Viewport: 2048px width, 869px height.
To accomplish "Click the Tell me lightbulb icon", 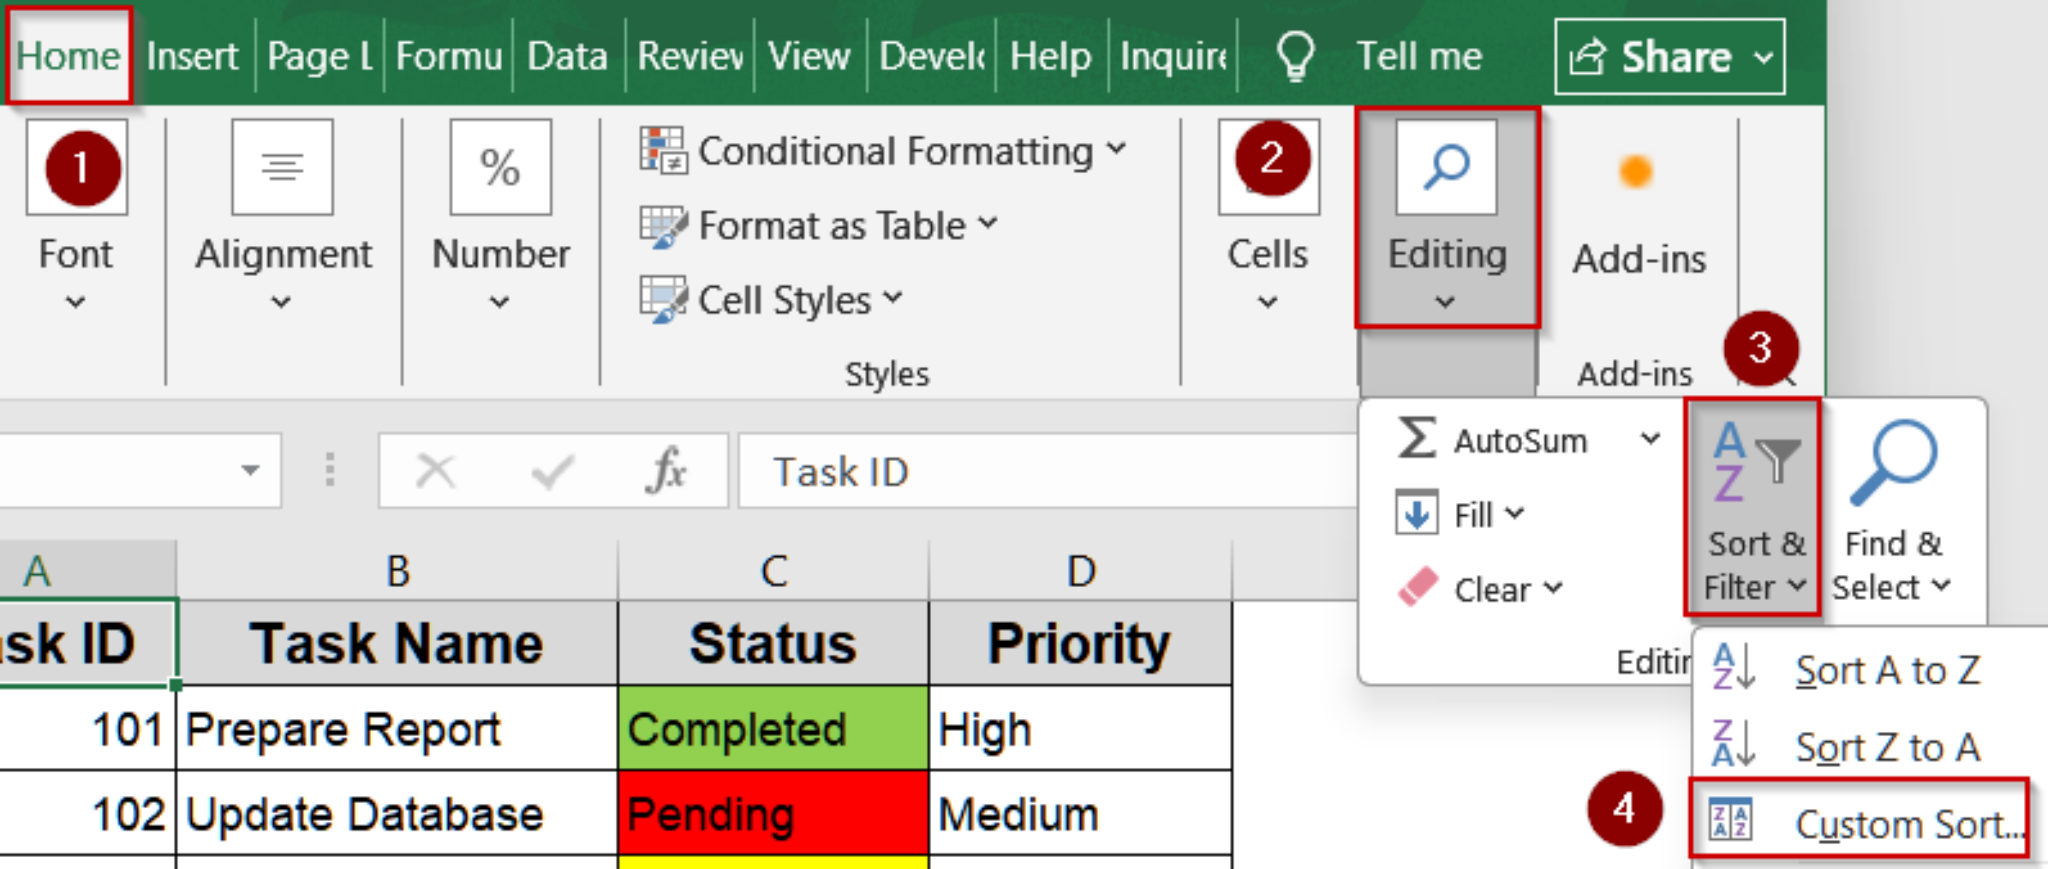I will pyautogui.click(x=1296, y=56).
